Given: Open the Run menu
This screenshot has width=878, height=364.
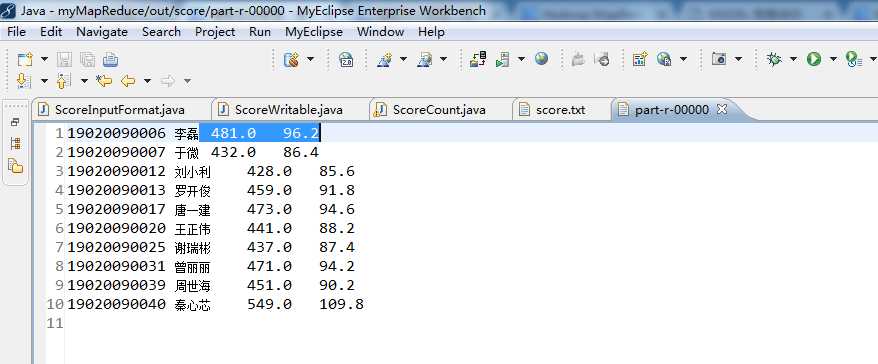Looking at the screenshot, I should (260, 32).
